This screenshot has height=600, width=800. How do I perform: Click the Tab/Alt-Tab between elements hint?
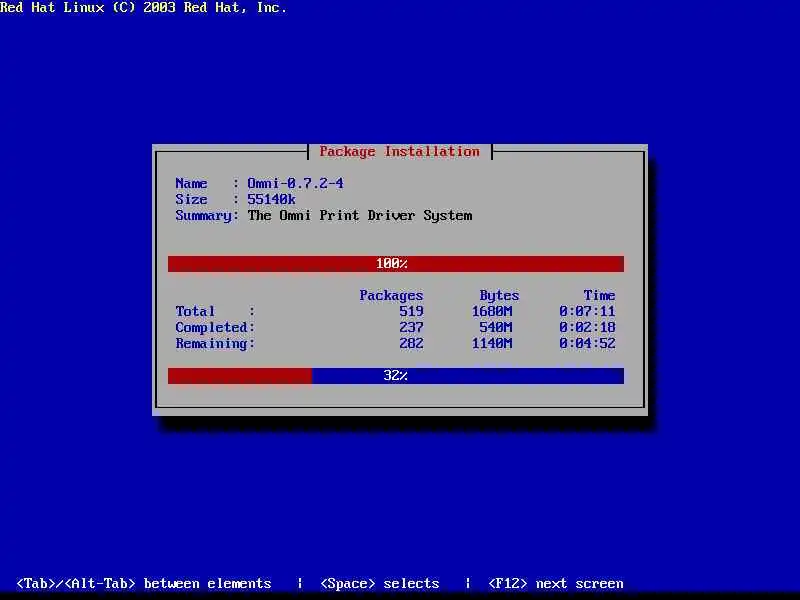point(144,584)
